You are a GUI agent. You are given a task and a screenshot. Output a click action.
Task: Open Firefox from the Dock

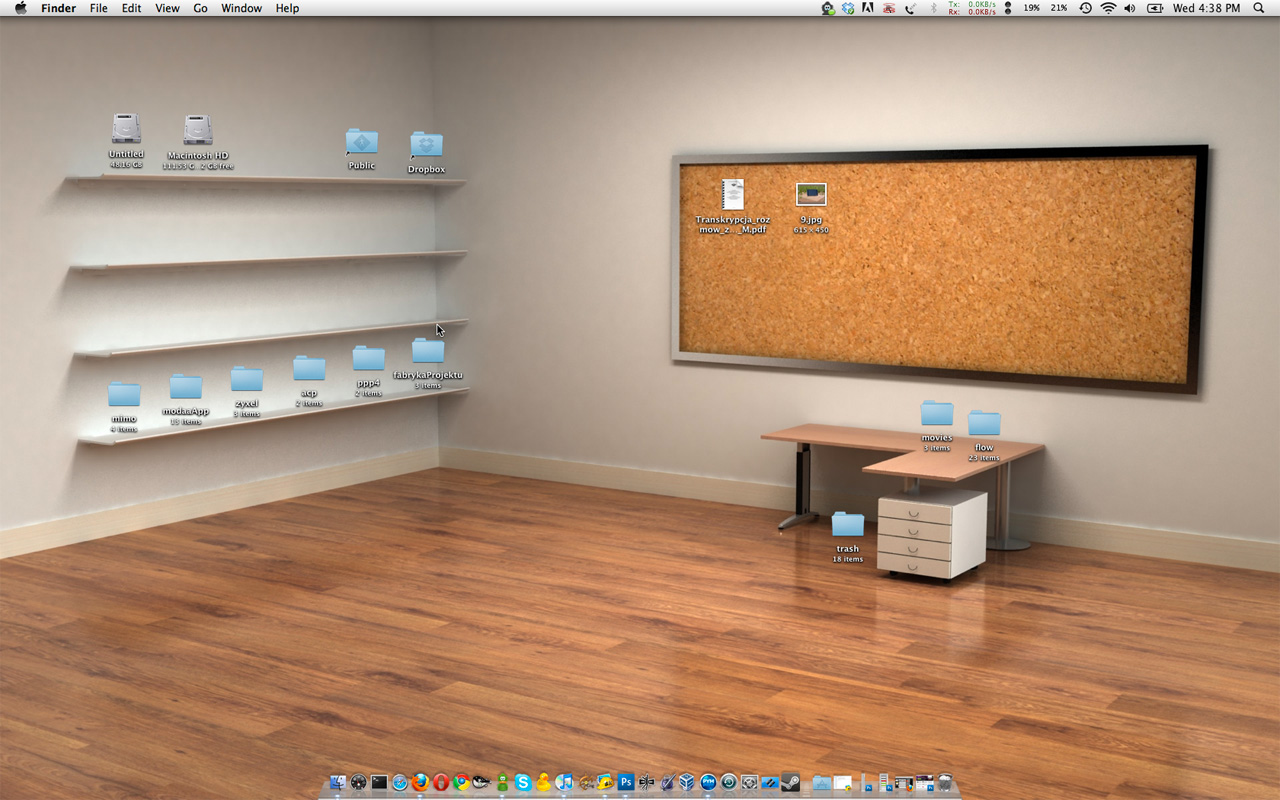(420, 782)
